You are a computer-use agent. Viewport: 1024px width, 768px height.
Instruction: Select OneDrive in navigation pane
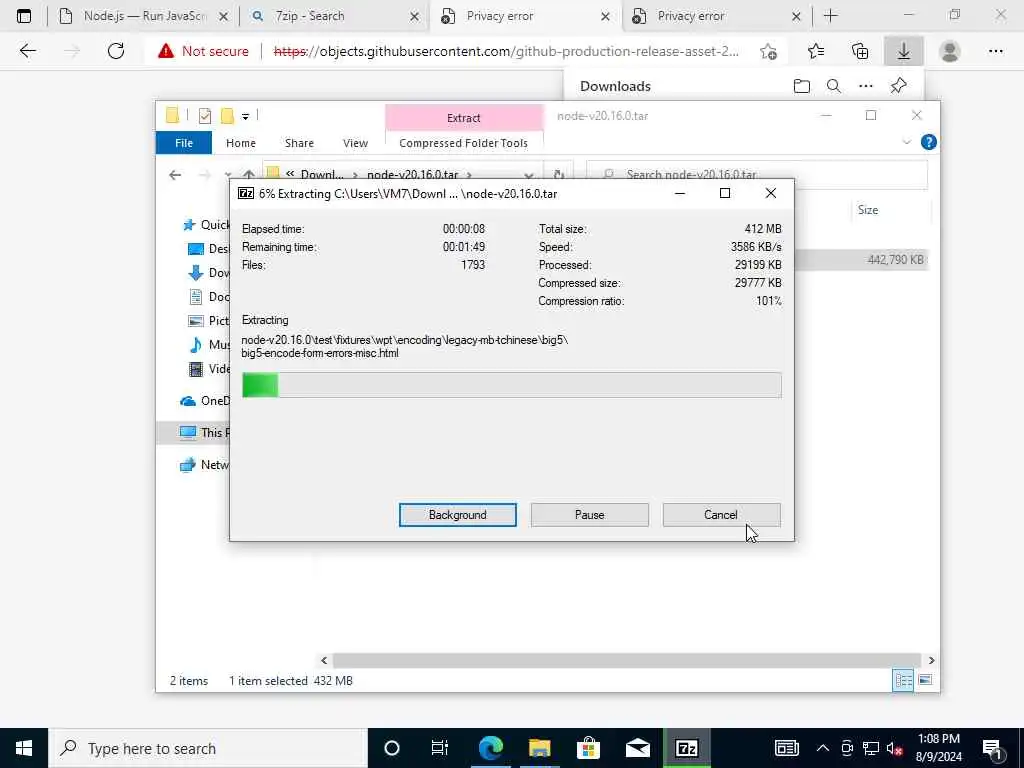(204, 400)
